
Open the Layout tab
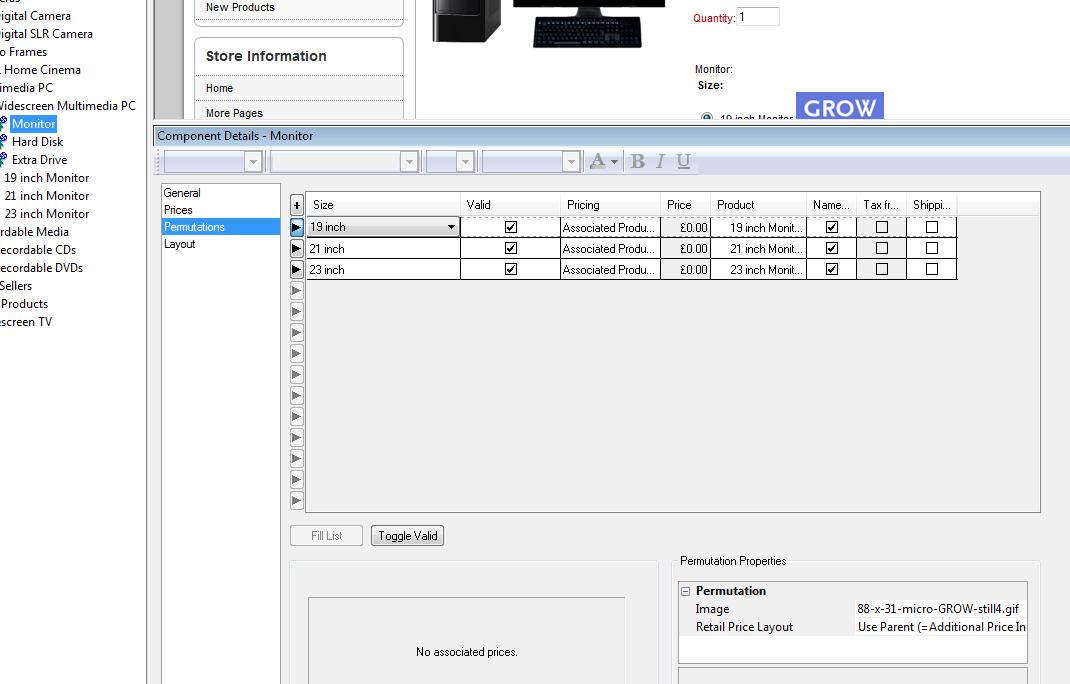pos(180,244)
